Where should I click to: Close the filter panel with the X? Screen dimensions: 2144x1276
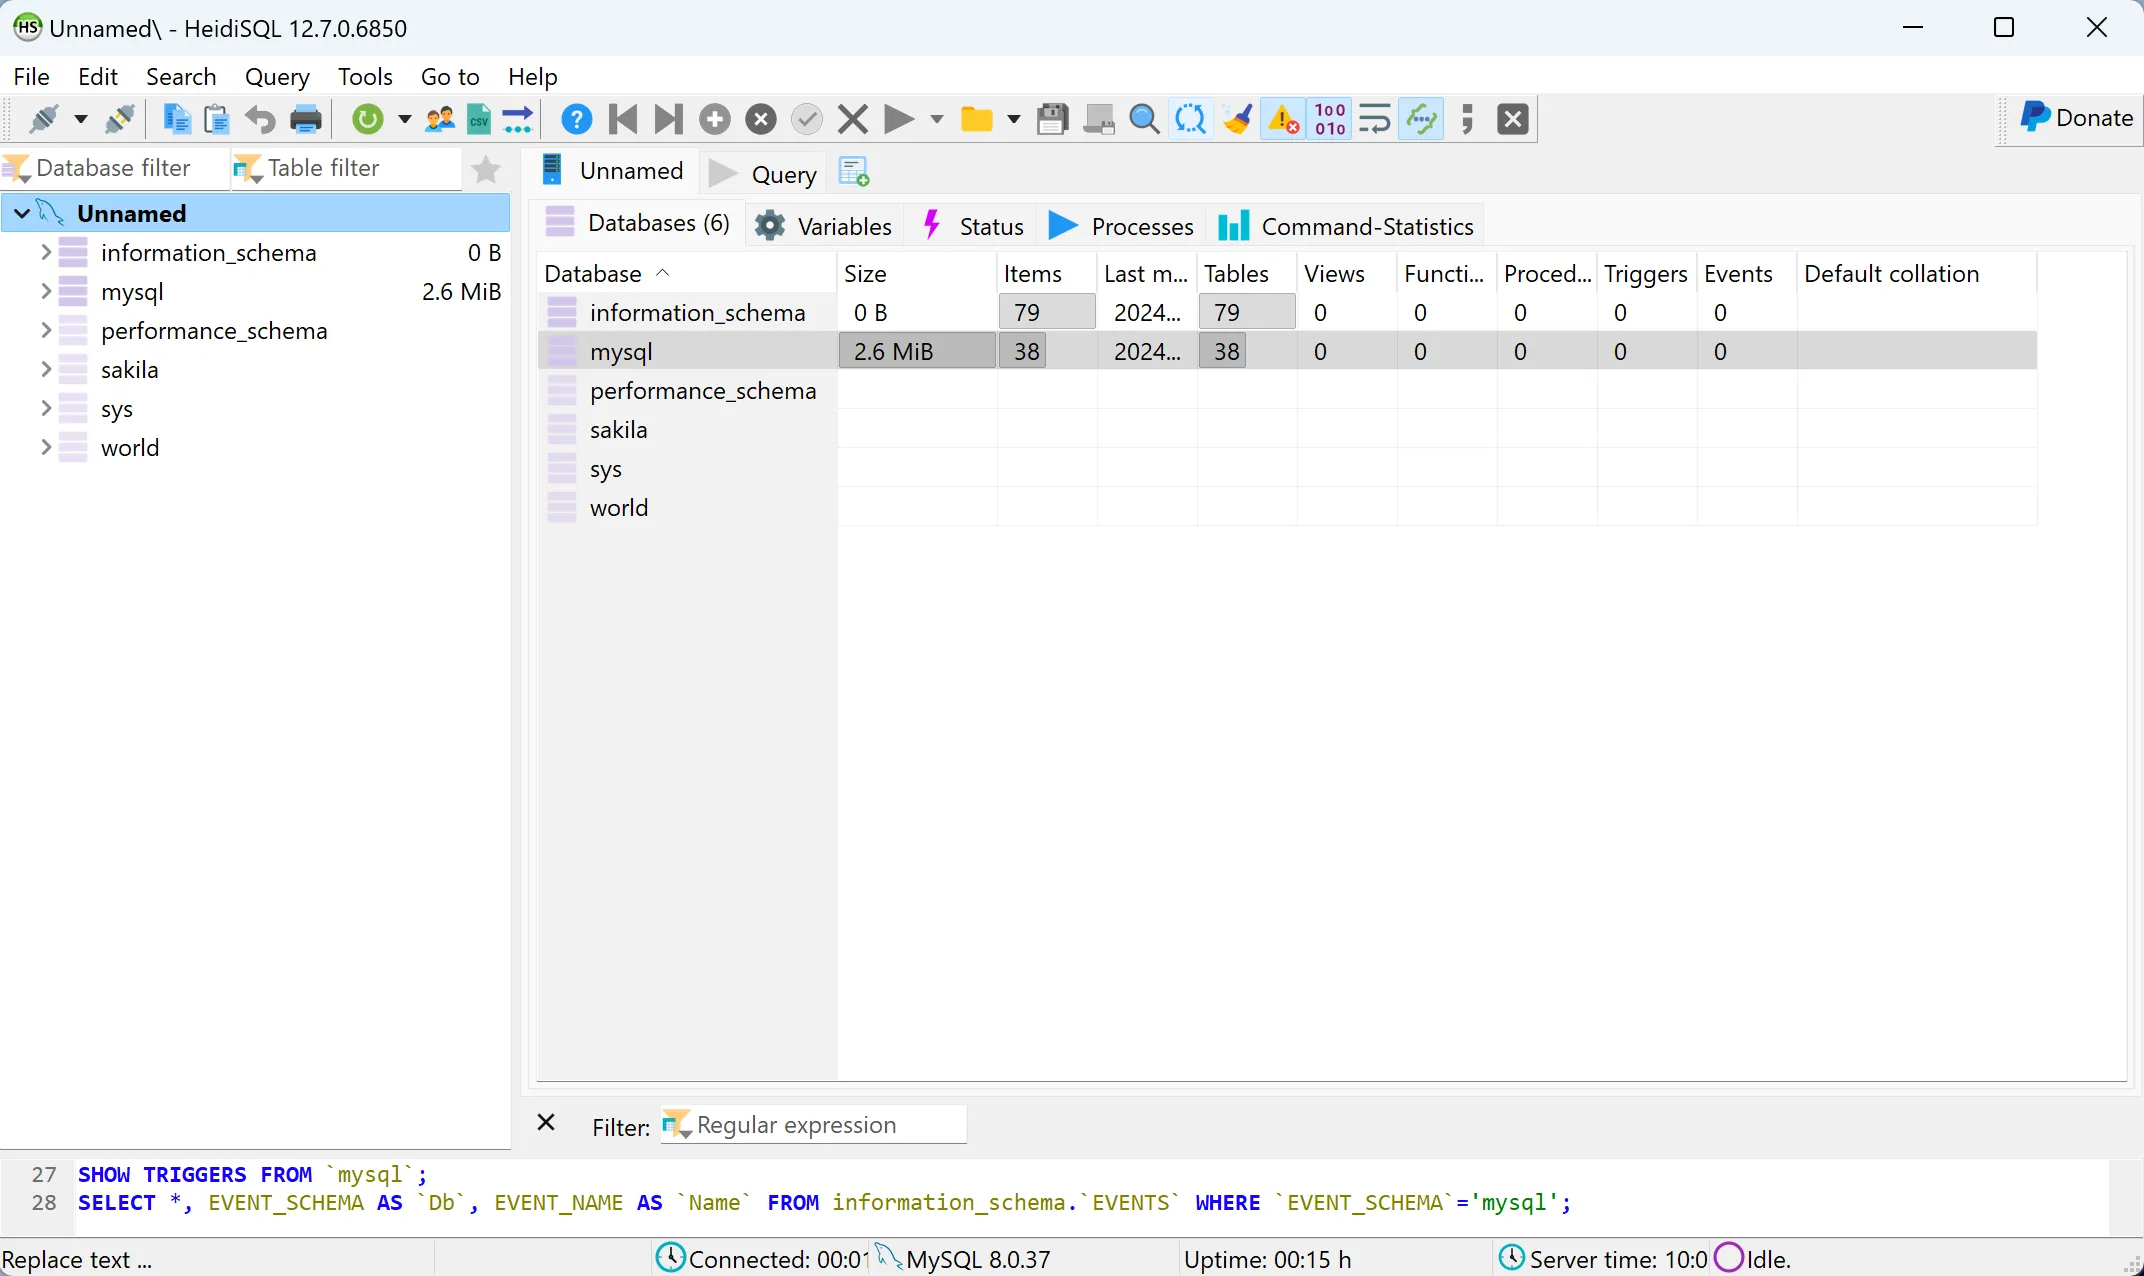tap(546, 1123)
